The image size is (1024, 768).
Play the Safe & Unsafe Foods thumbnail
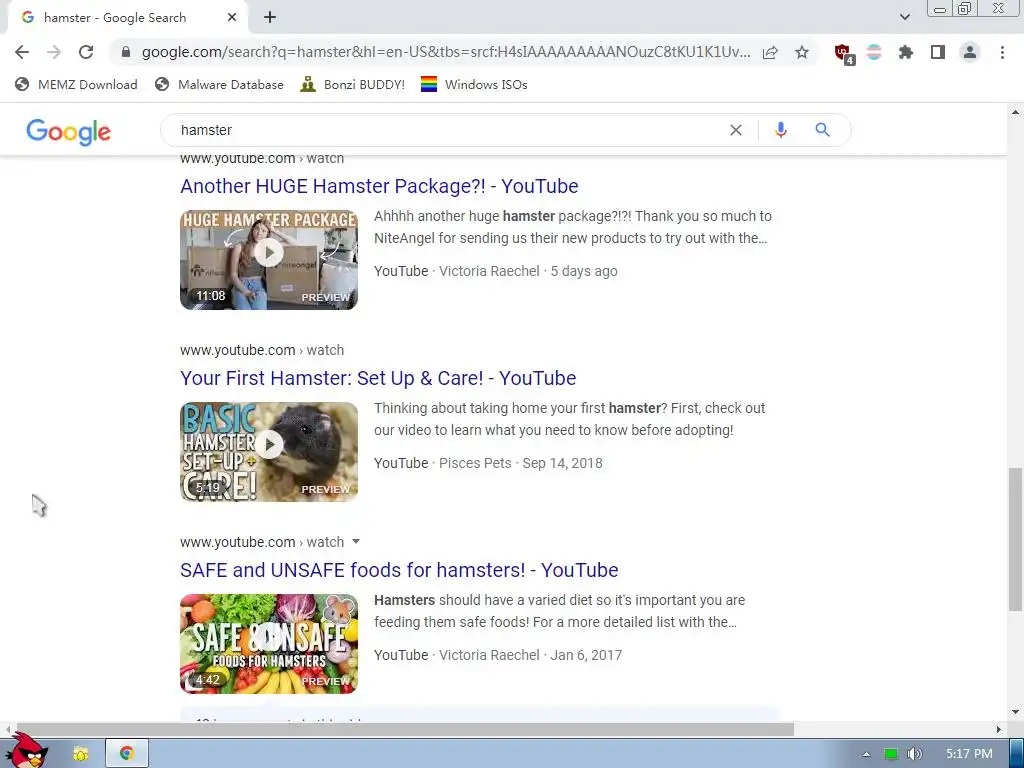click(269, 644)
